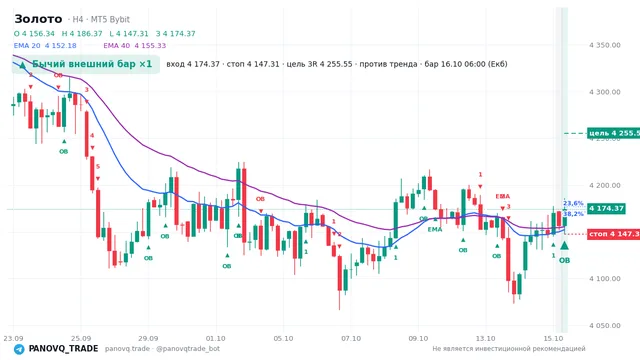Viewport: 640px width, 360px height.
Task: Click the Не является инвестиционной рекомендацией disclaimer
Action: tap(509, 349)
